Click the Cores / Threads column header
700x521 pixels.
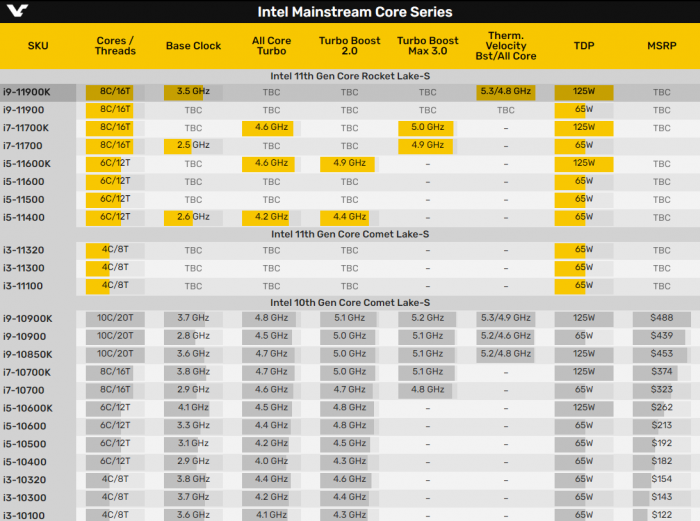pyautogui.click(x=115, y=46)
